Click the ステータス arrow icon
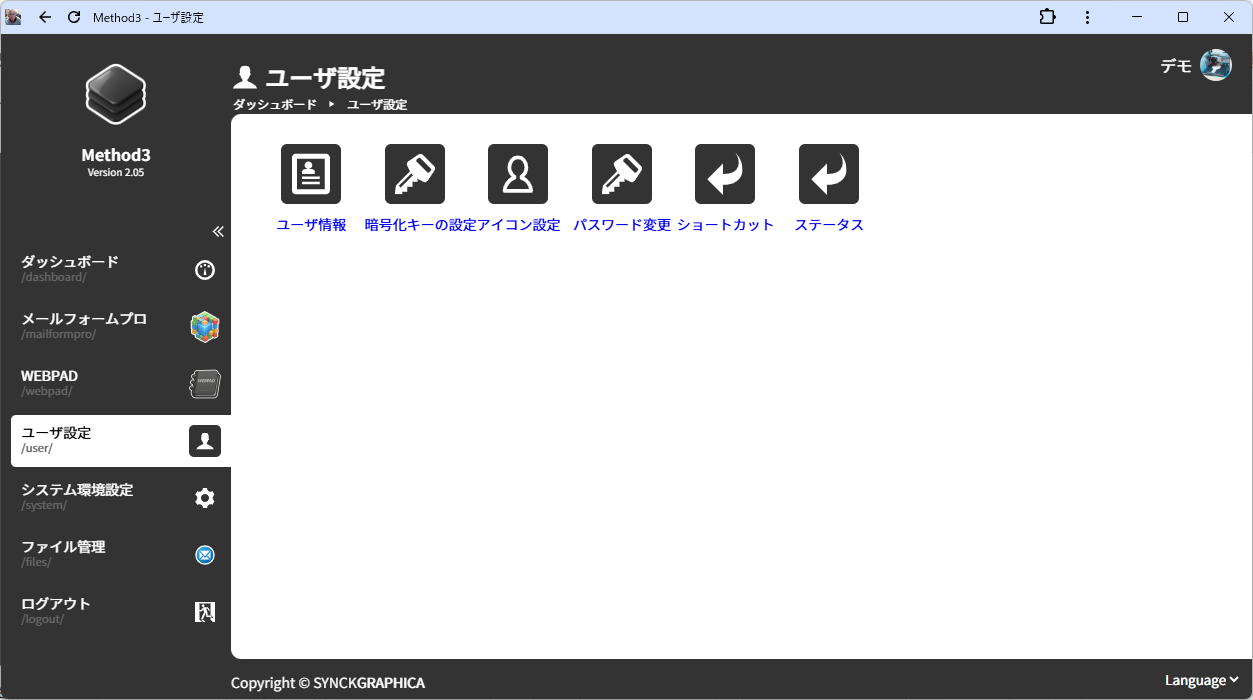 [829, 174]
